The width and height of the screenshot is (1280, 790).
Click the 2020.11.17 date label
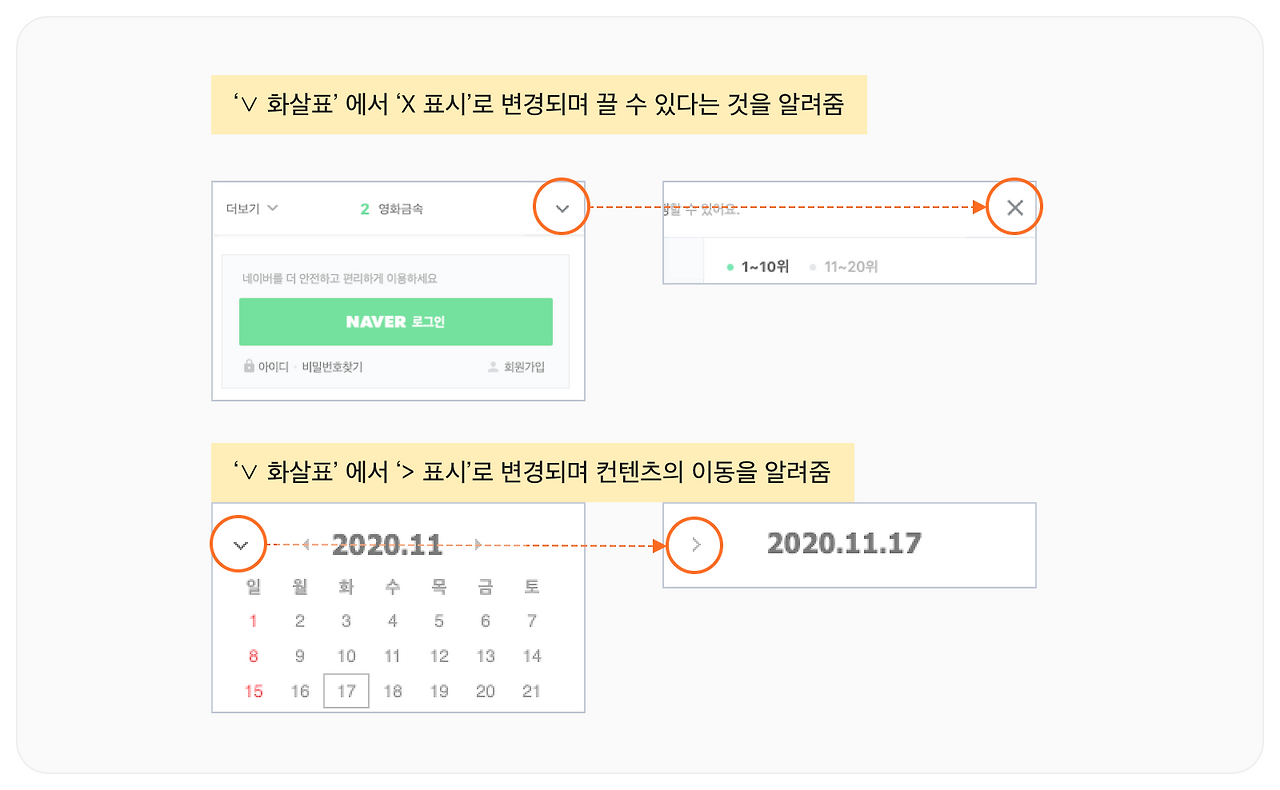click(844, 543)
